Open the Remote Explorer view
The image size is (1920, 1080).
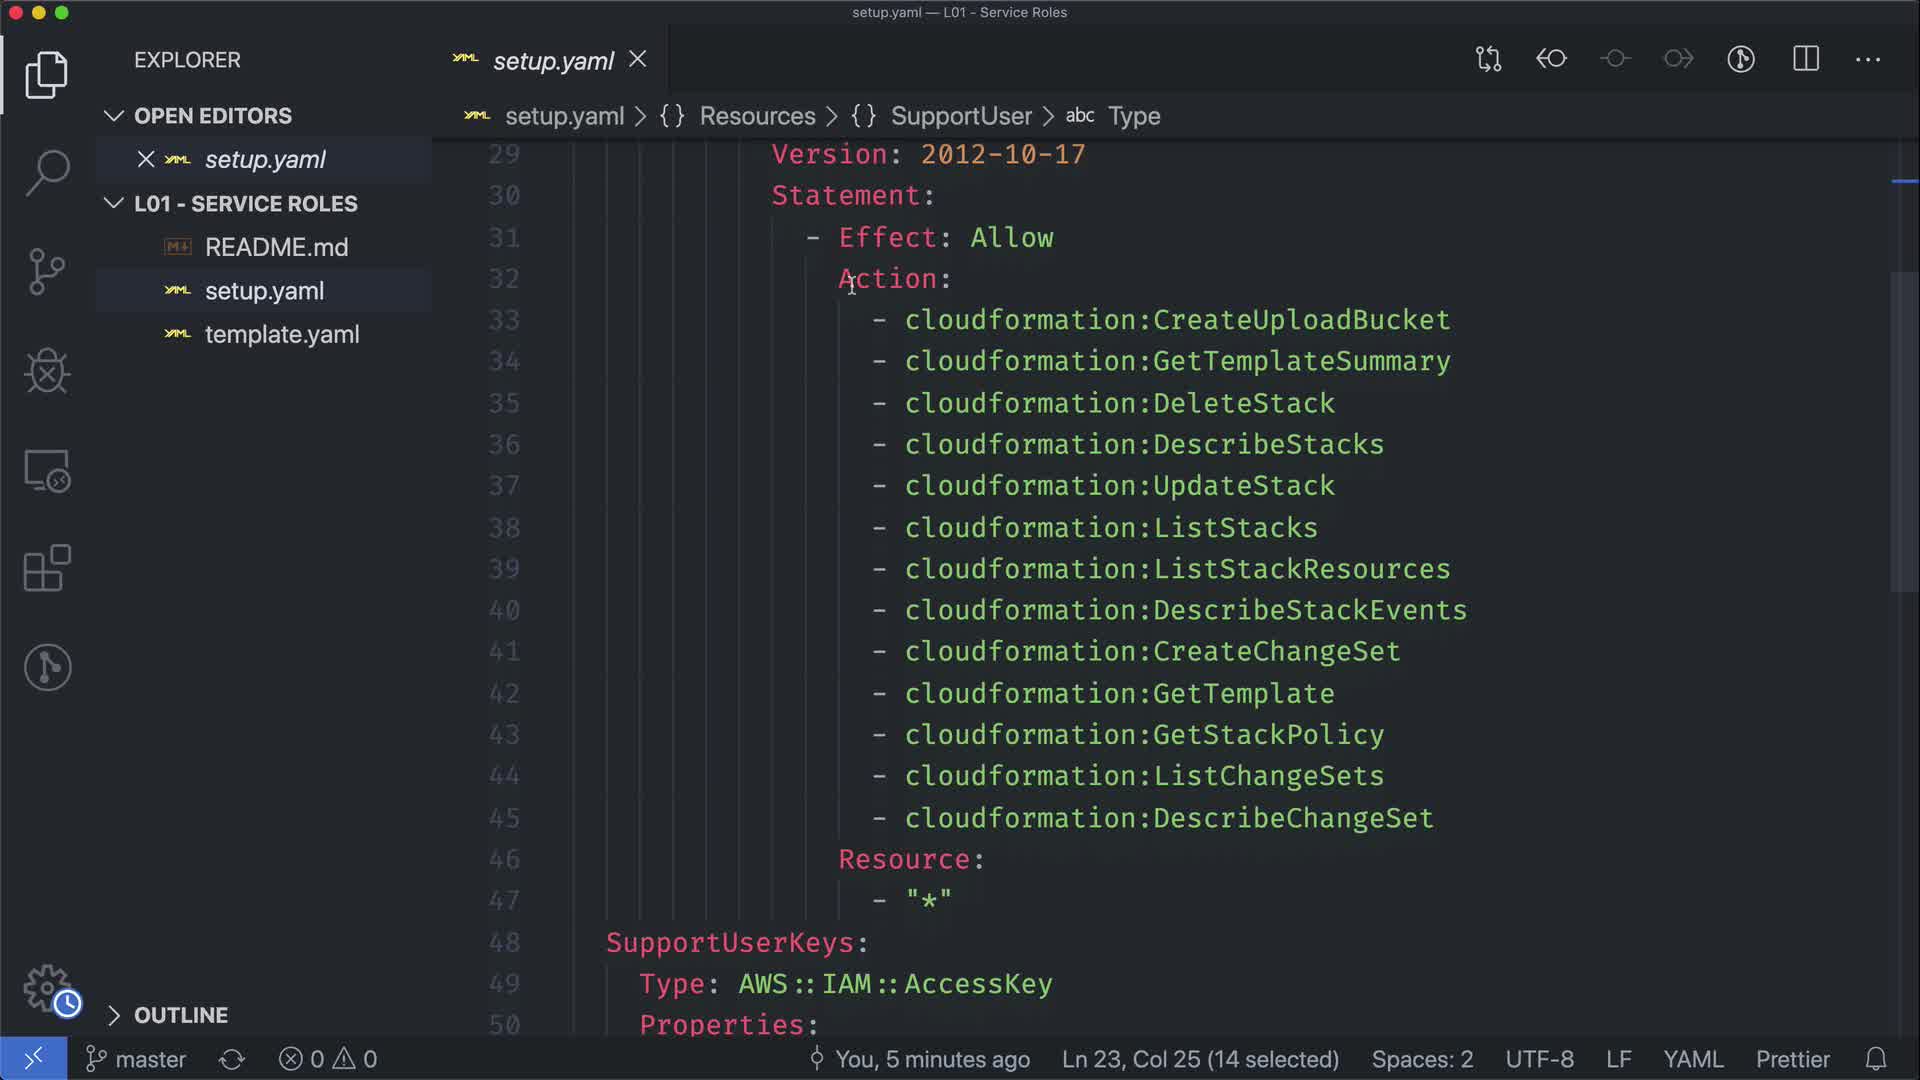tap(47, 470)
